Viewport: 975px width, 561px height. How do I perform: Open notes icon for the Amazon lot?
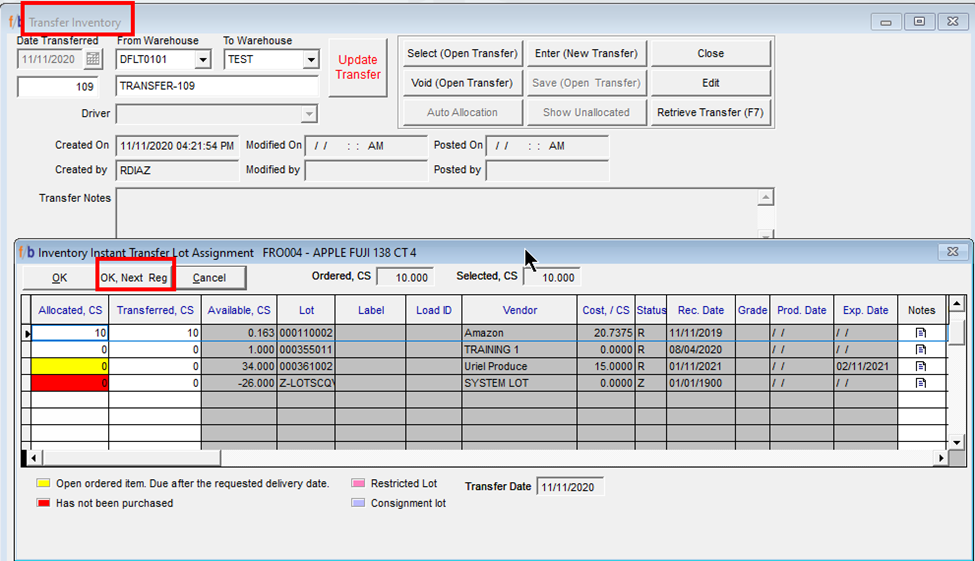tap(921, 332)
